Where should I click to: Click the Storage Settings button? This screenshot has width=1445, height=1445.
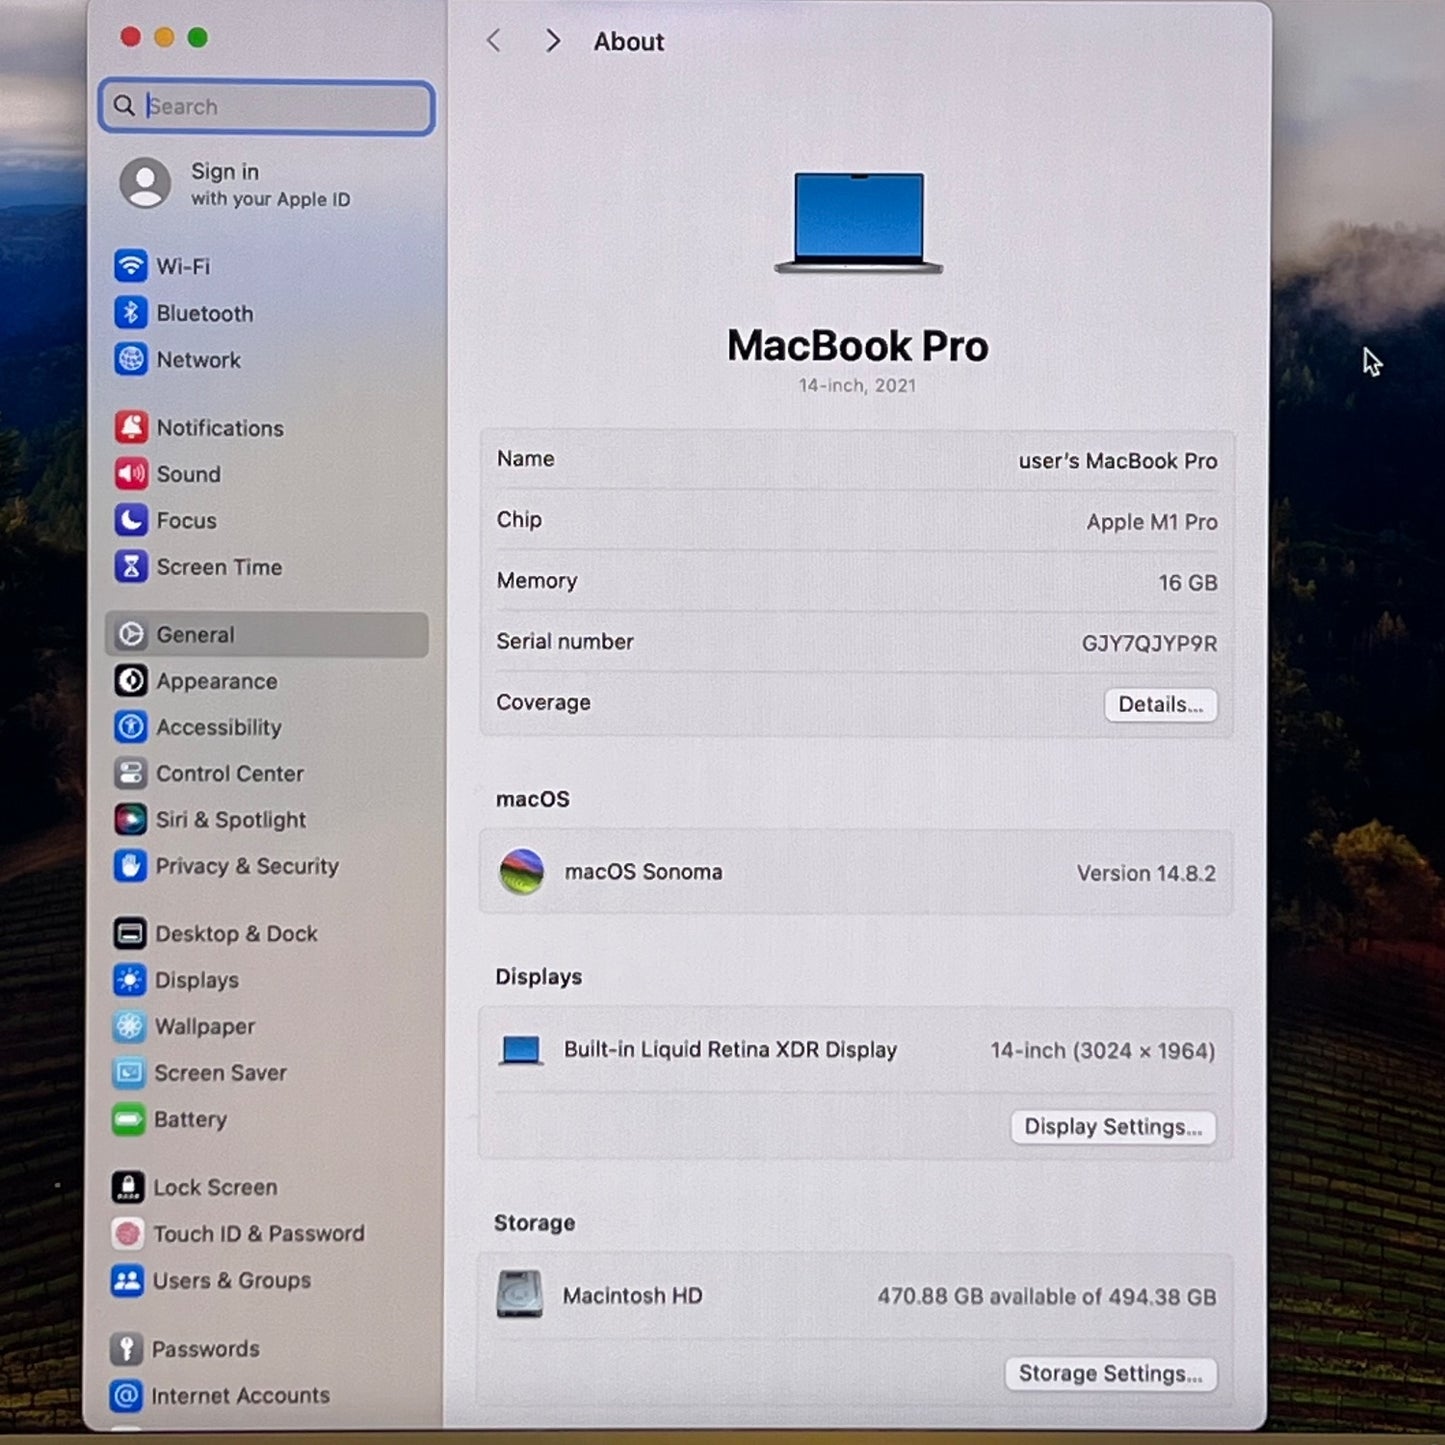click(x=1110, y=1373)
